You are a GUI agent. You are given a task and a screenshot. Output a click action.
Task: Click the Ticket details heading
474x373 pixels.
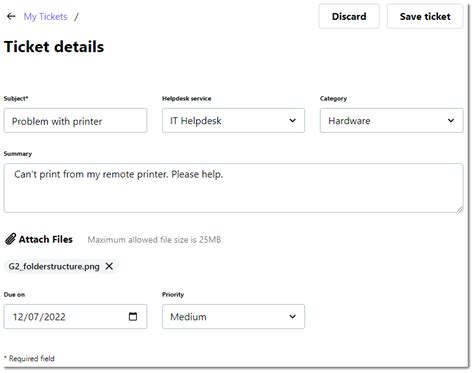[x=54, y=47]
